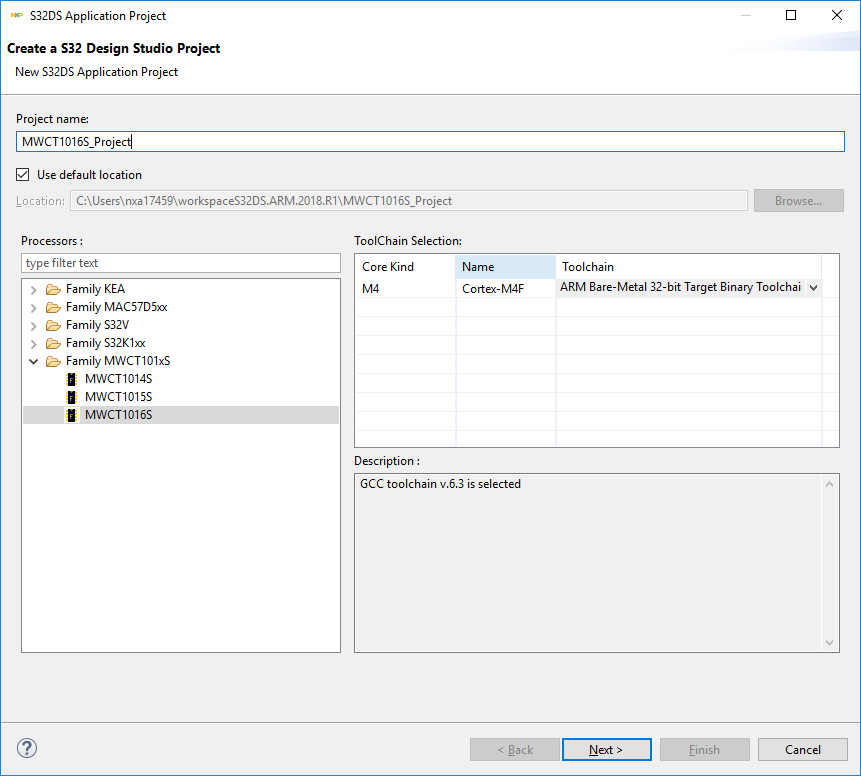Click the Toolchain column header

pyautogui.click(x=689, y=266)
